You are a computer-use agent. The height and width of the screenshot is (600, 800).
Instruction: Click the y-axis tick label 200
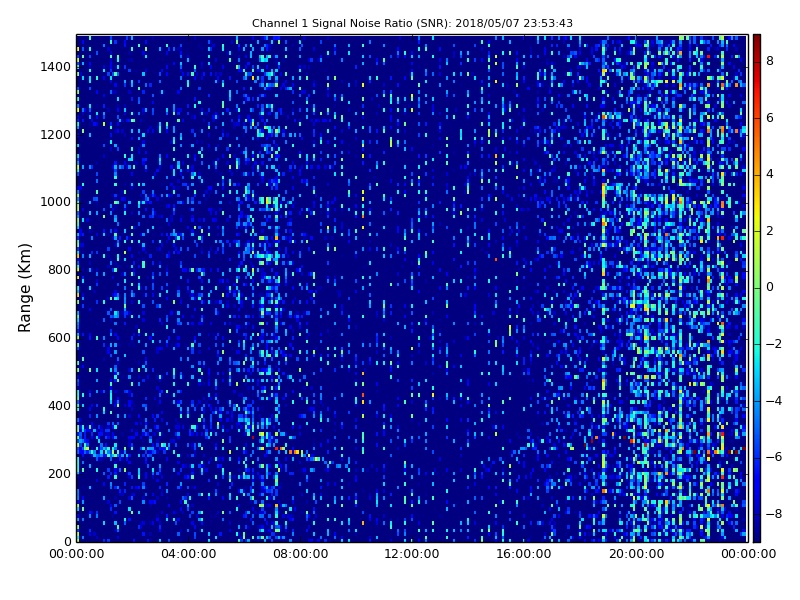59,473
